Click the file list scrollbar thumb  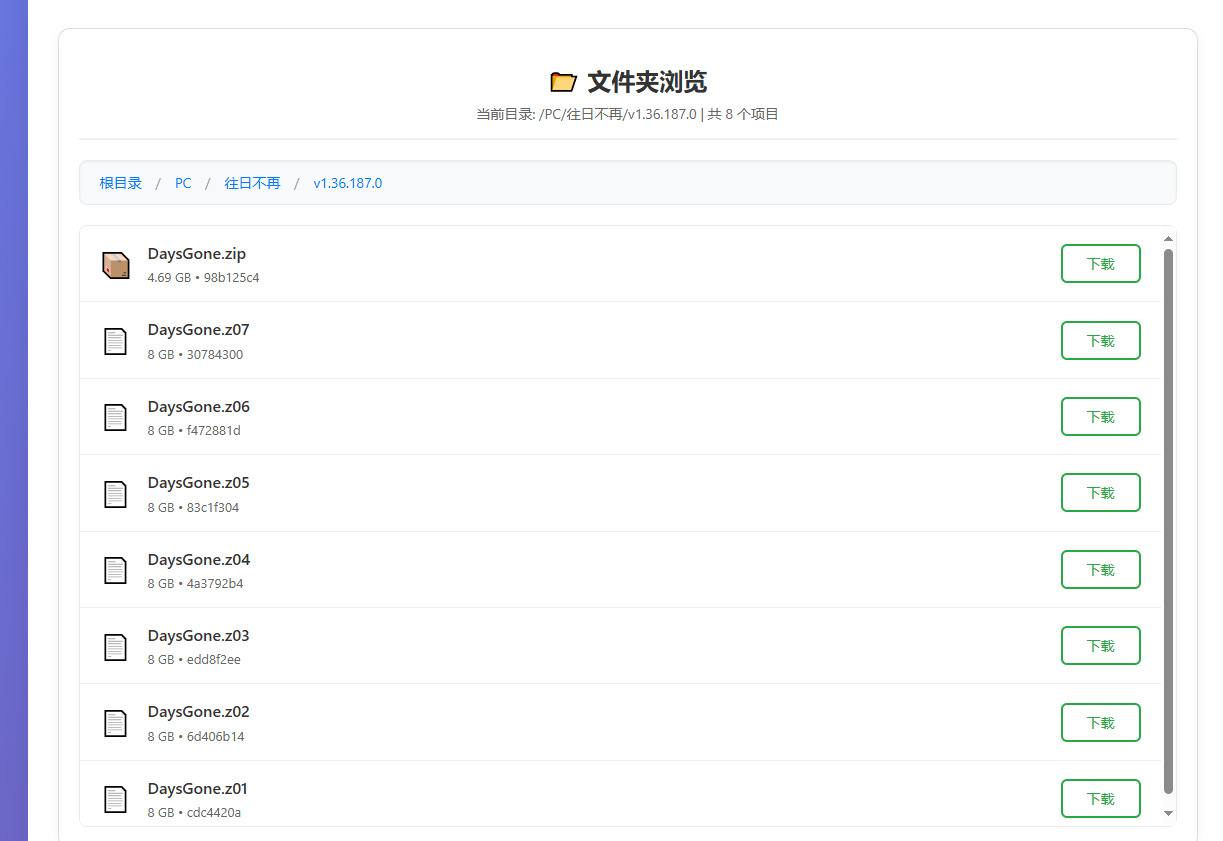tap(1169, 521)
